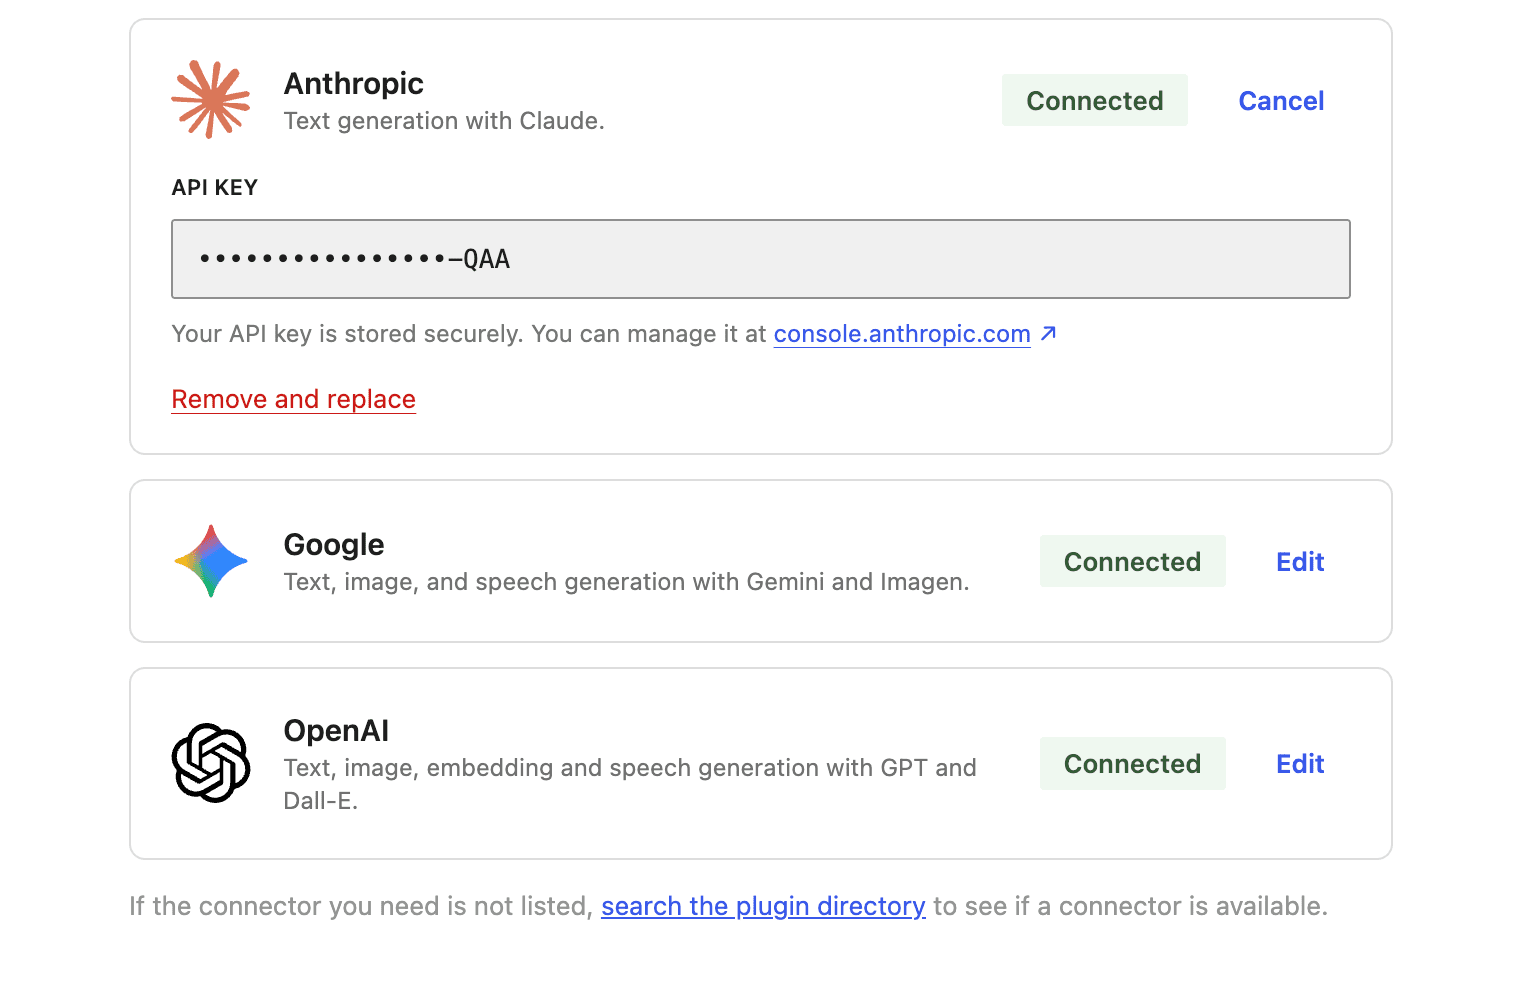Cancel editing the Anthropic connector

1281,101
